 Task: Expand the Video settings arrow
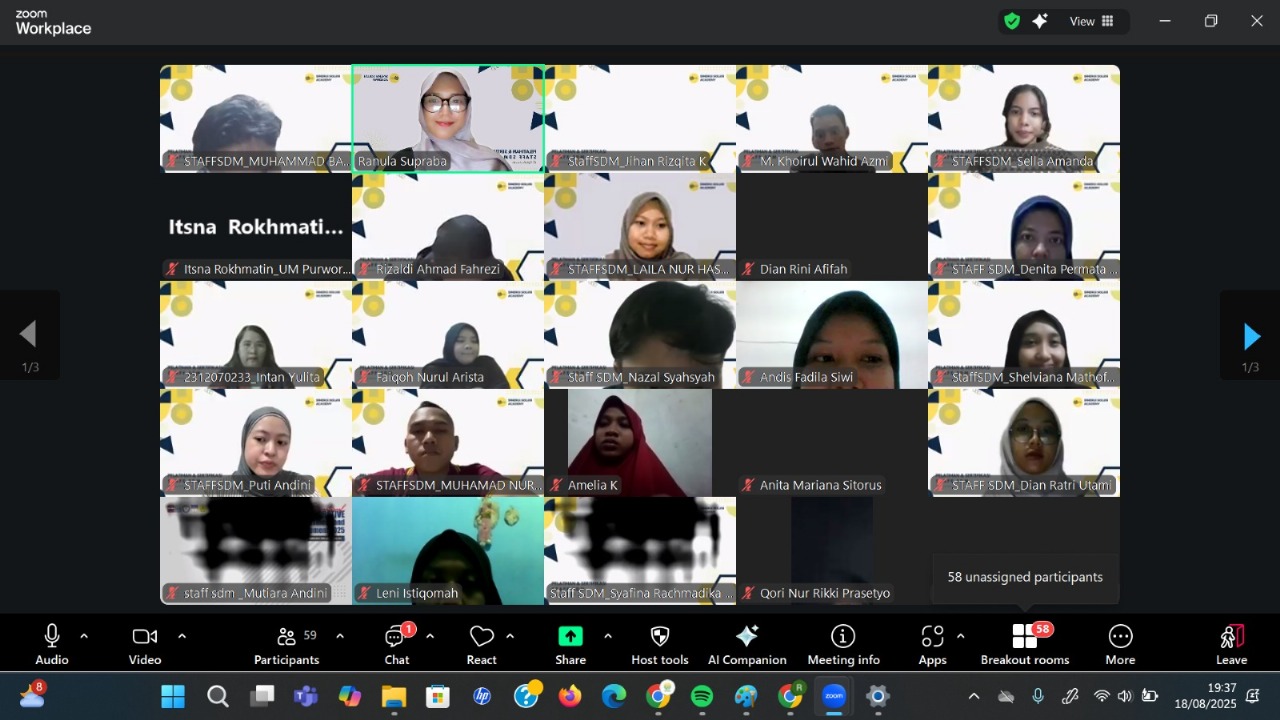(181, 635)
